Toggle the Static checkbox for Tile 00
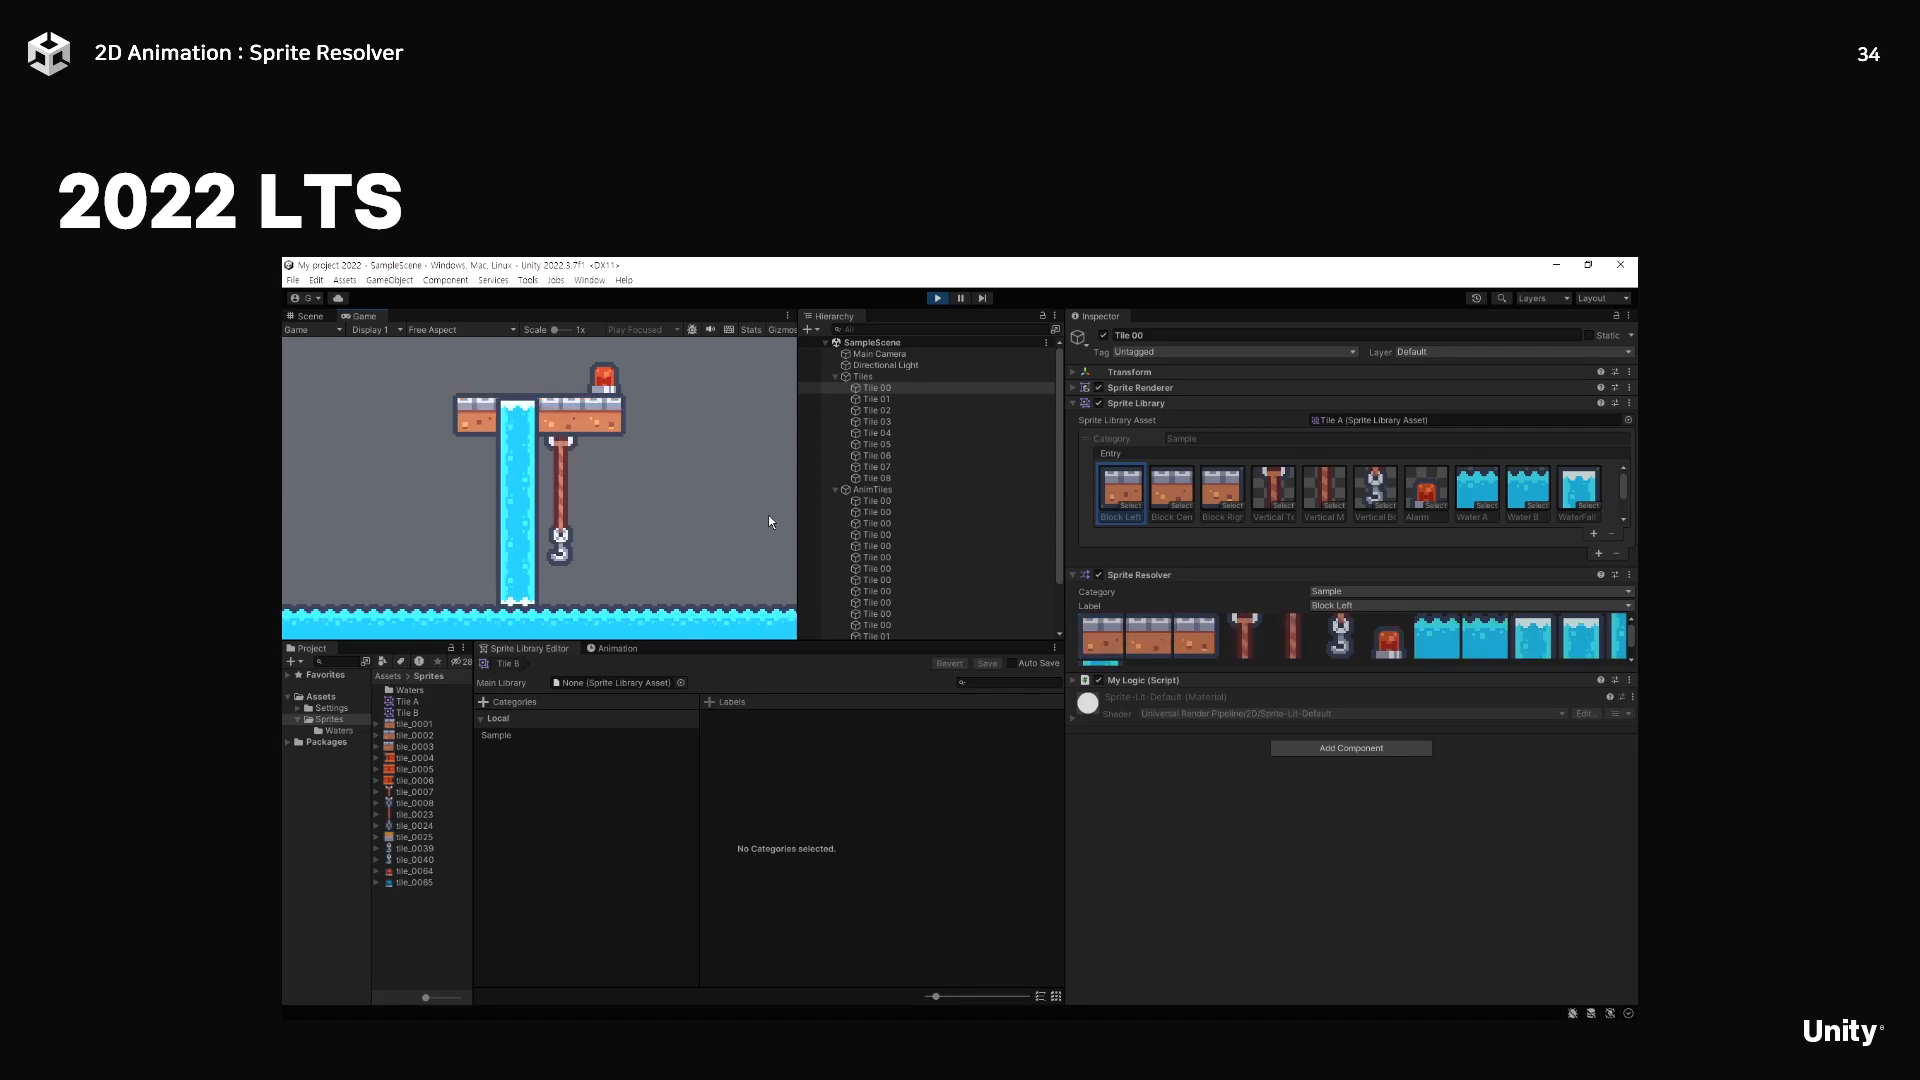 1589,335
